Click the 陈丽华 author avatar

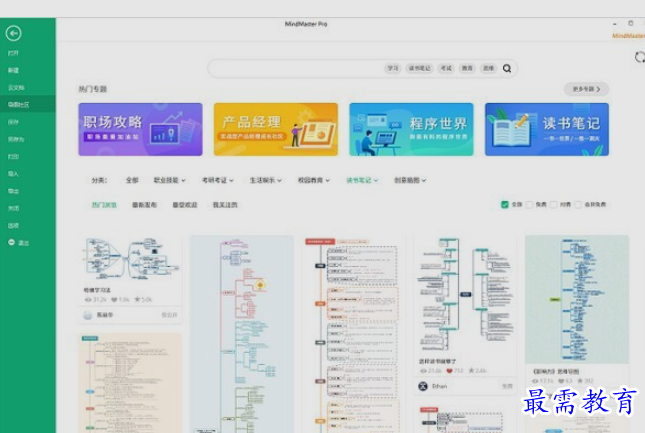coord(88,315)
